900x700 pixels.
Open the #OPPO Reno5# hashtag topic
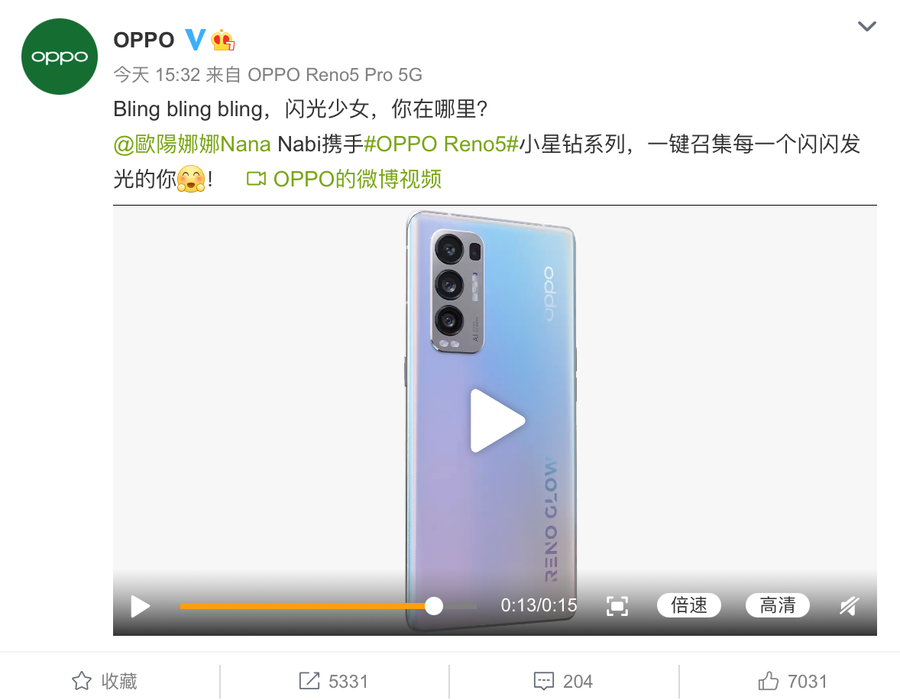(x=441, y=144)
